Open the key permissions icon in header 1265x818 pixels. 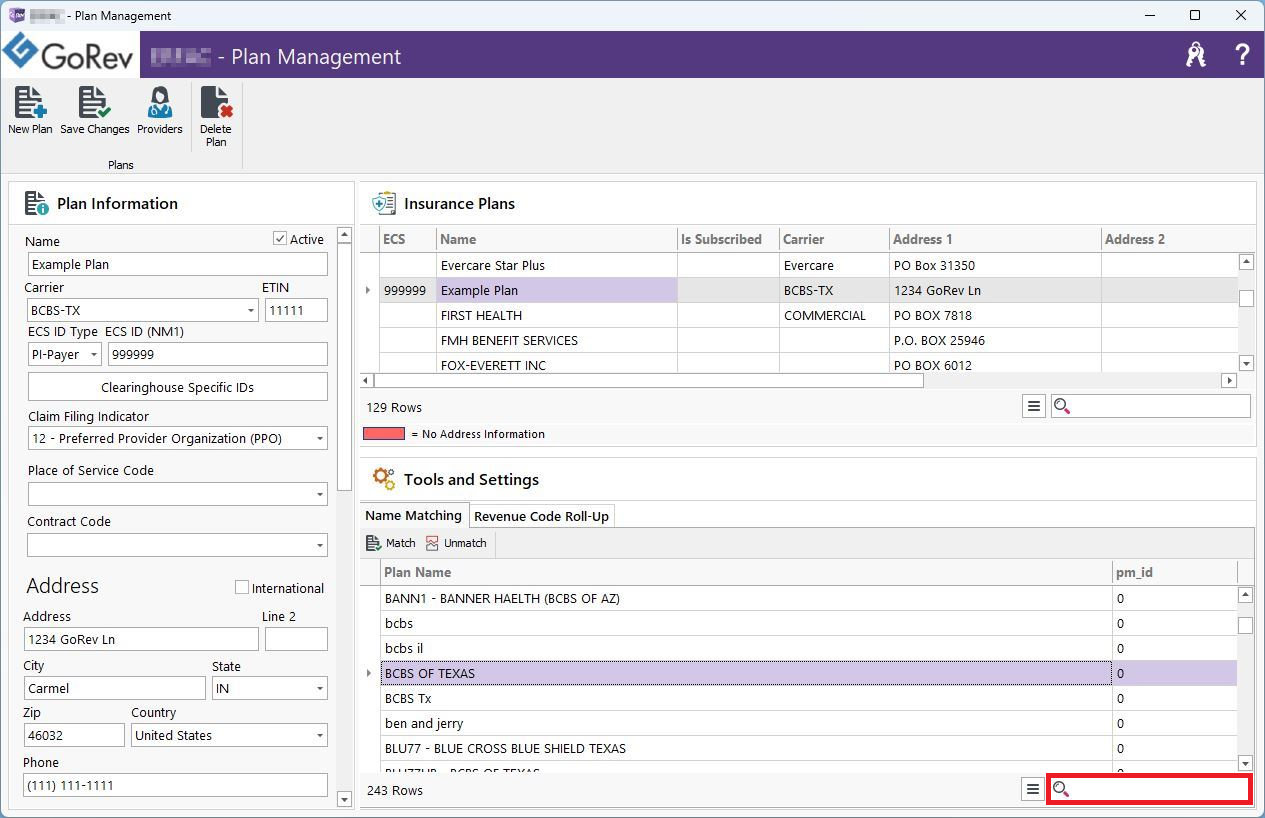tap(1196, 55)
